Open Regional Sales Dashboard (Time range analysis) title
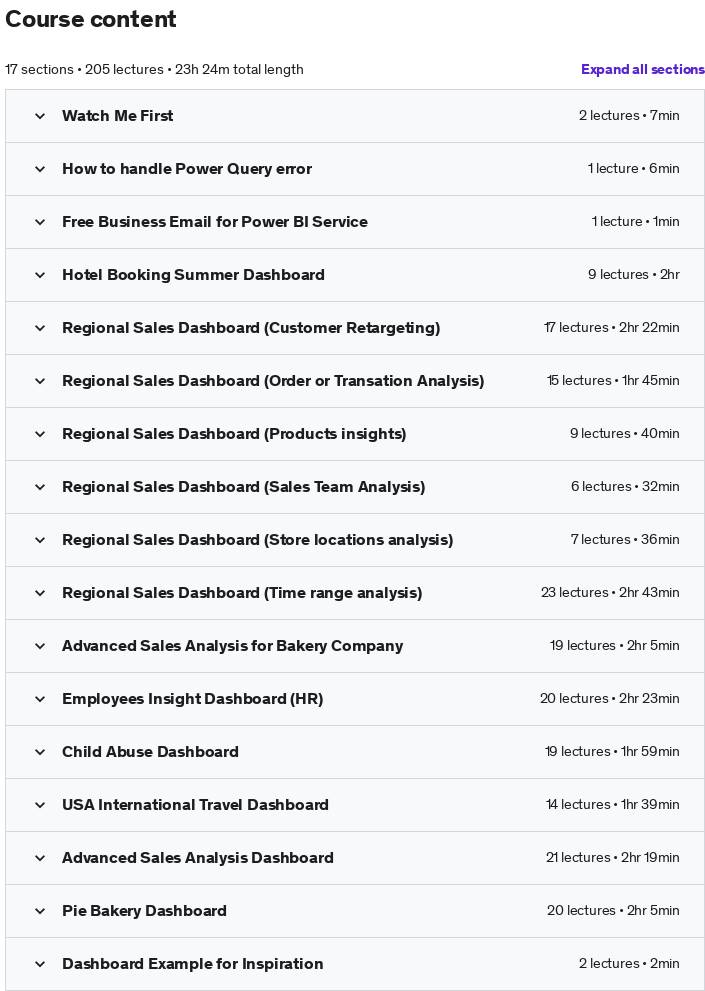The width and height of the screenshot is (705, 991). pyautogui.click(x=242, y=593)
